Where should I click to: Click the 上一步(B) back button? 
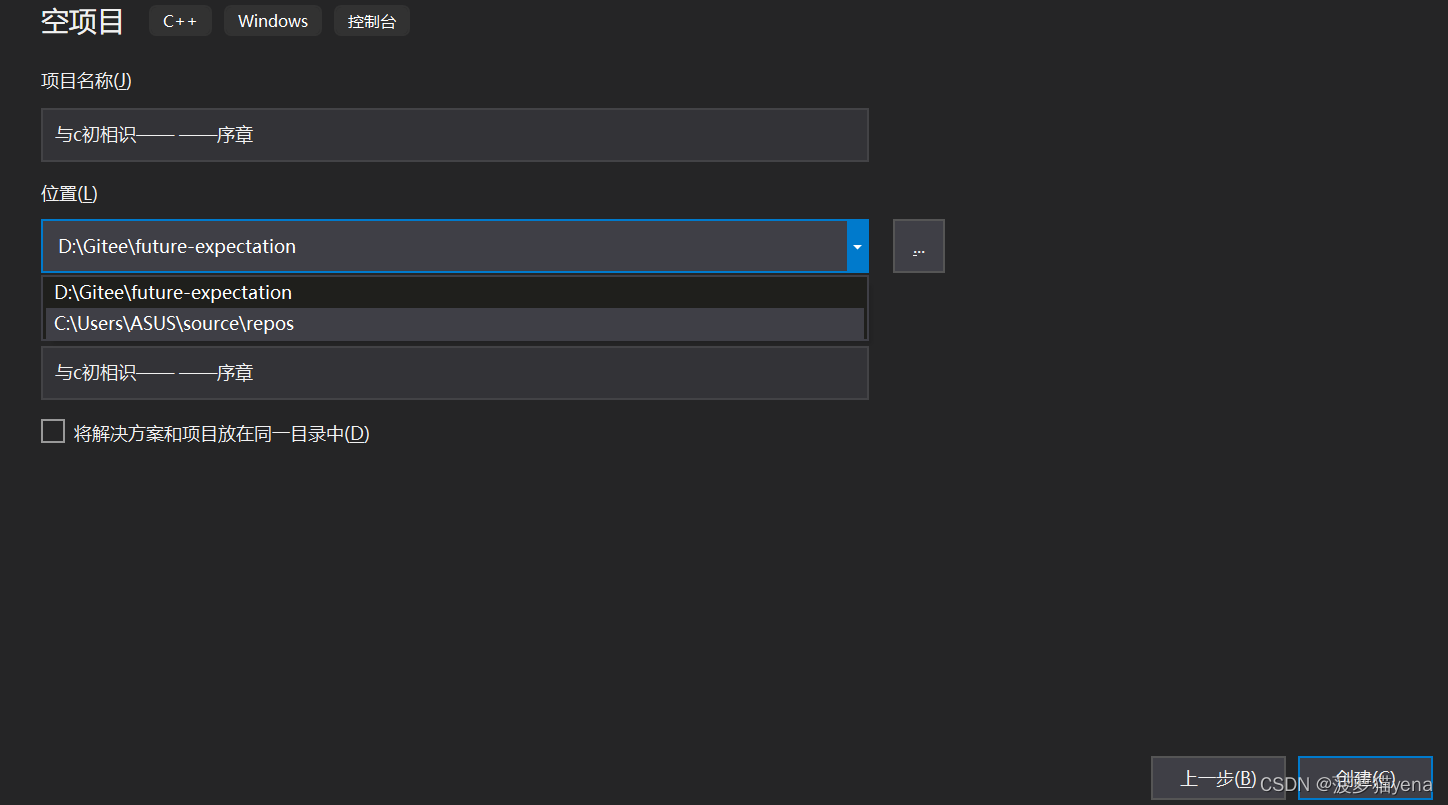(x=1218, y=778)
